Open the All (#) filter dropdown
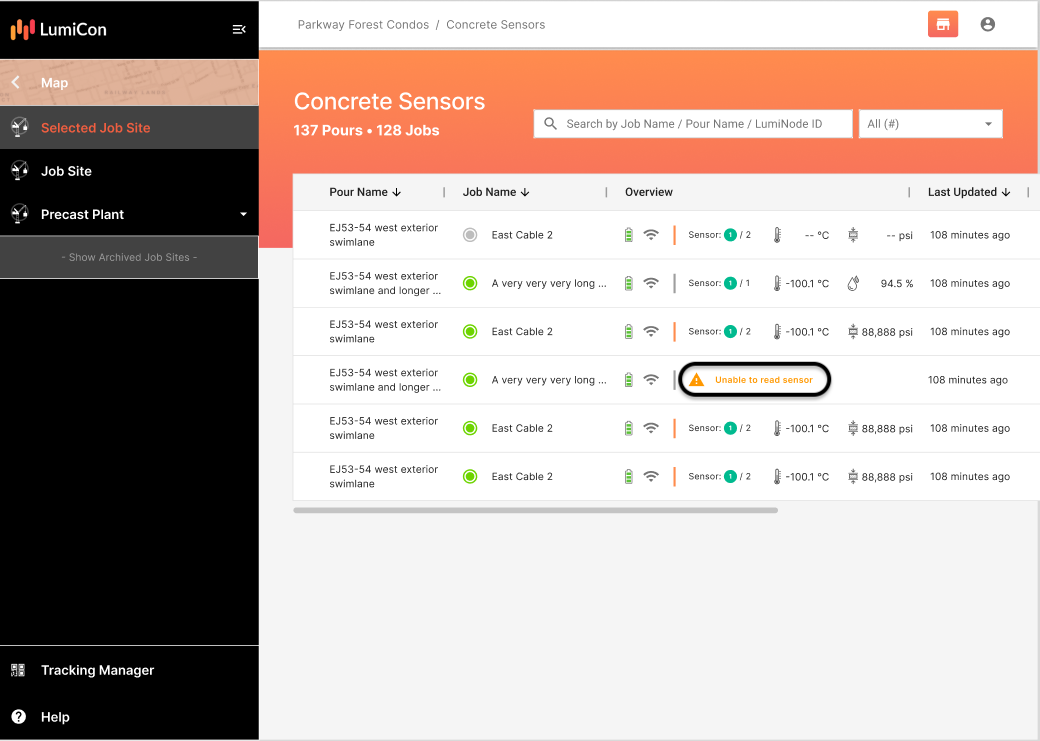The image size is (1040, 741). tap(930, 123)
